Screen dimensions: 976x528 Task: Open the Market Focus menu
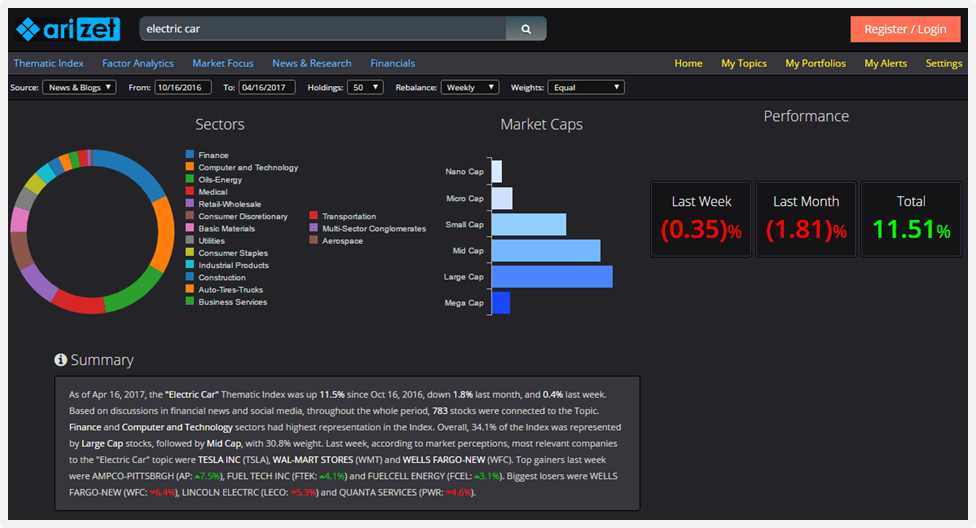[223, 64]
